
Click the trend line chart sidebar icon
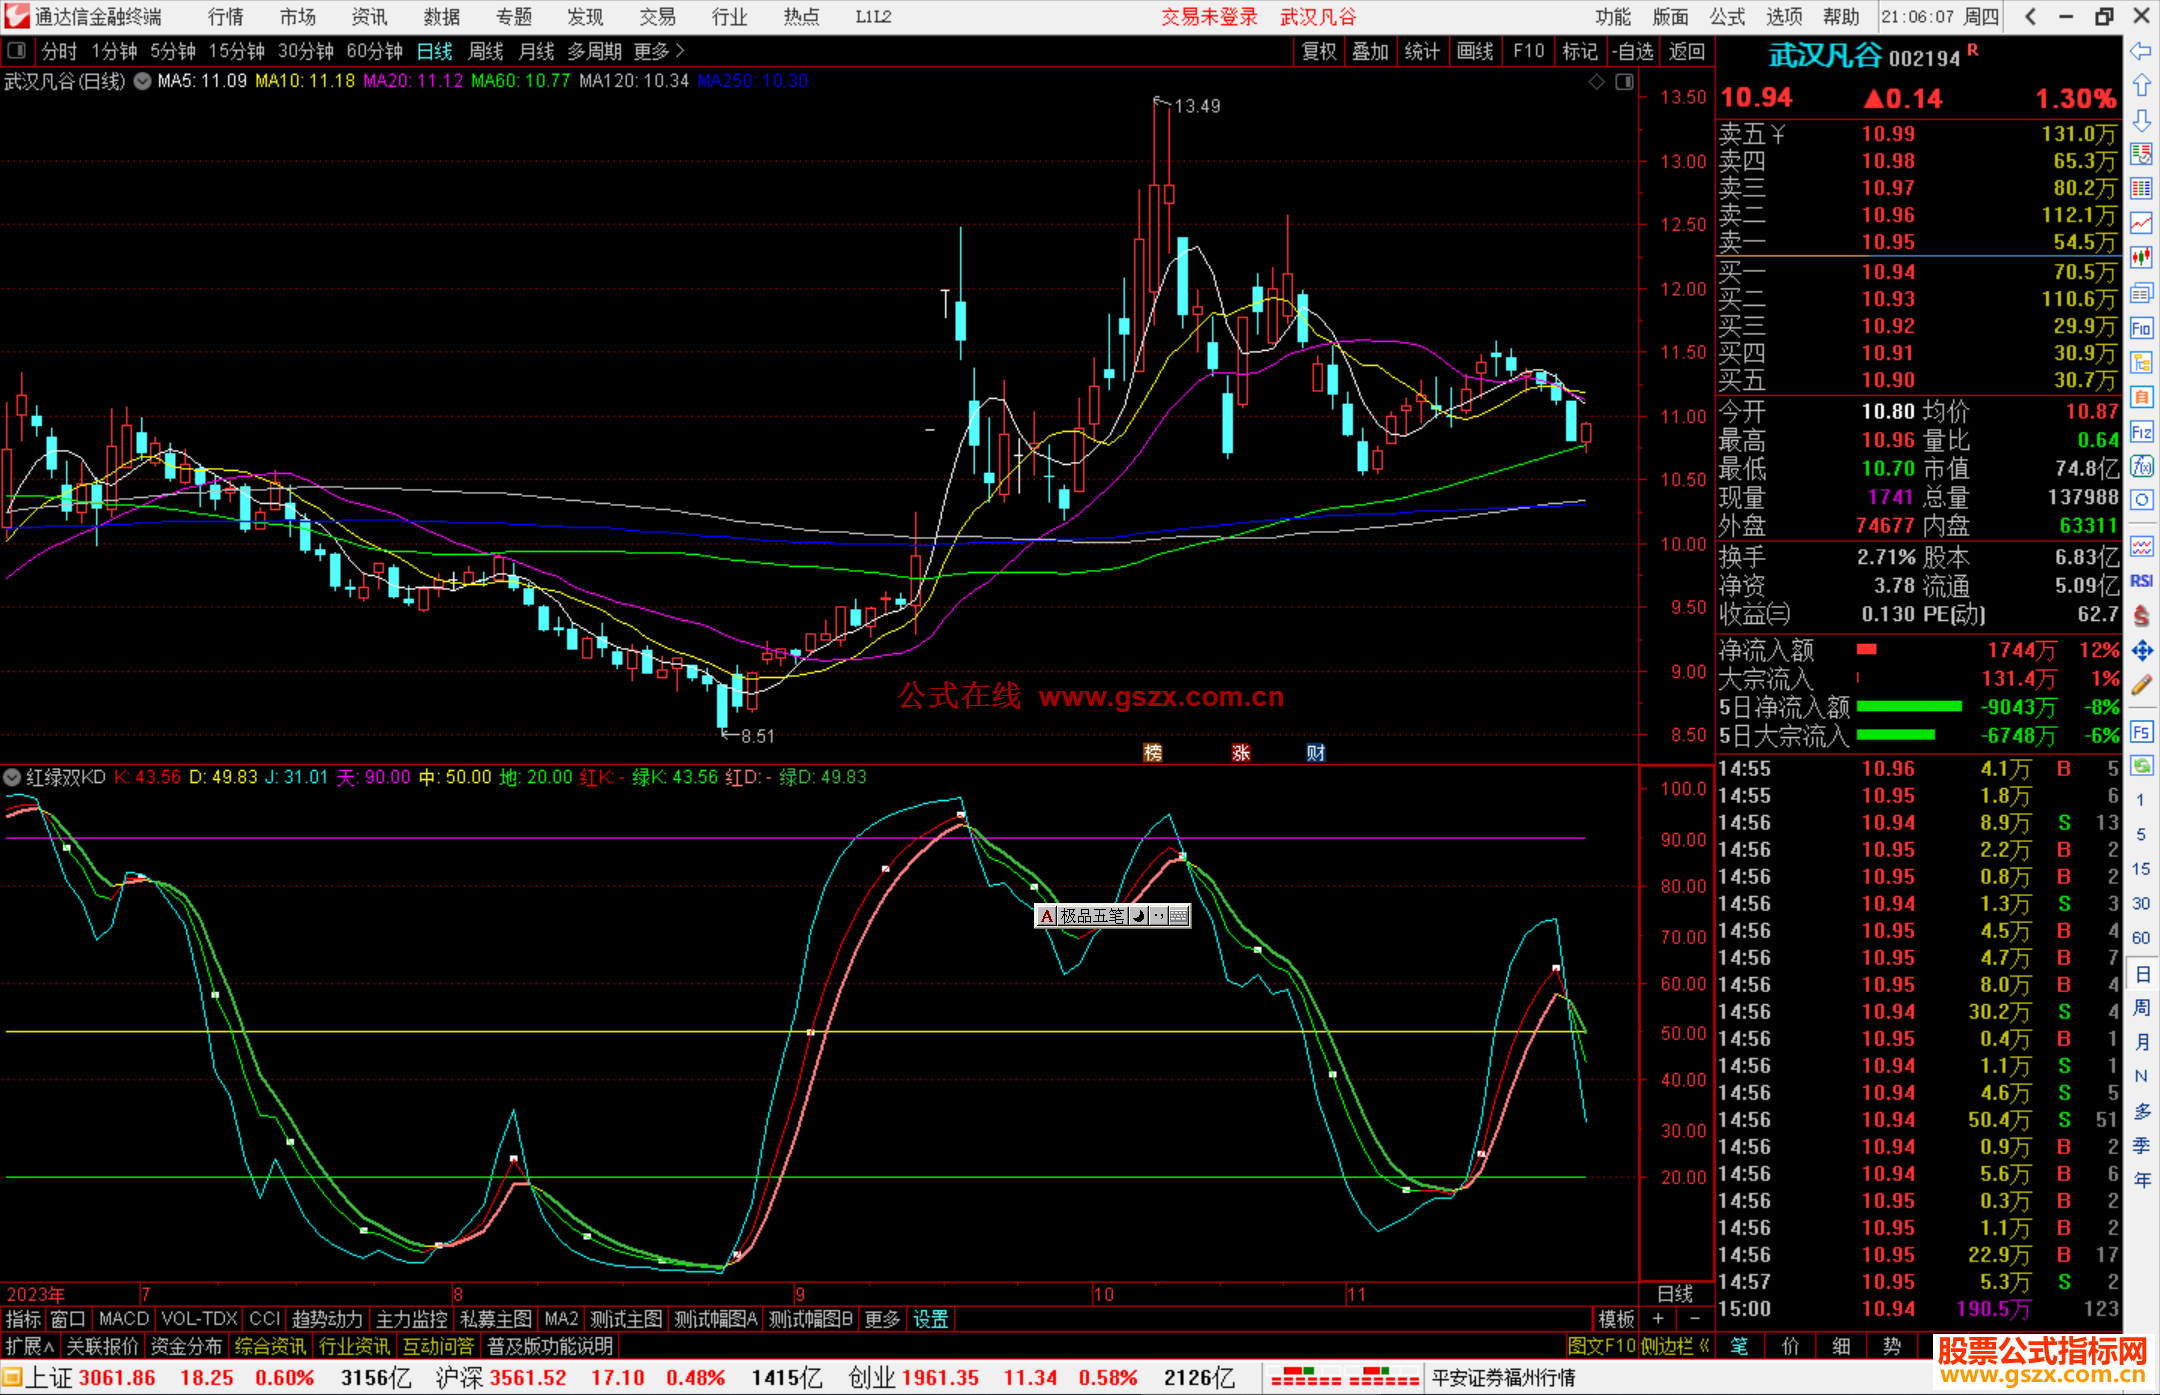[x=2141, y=223]
